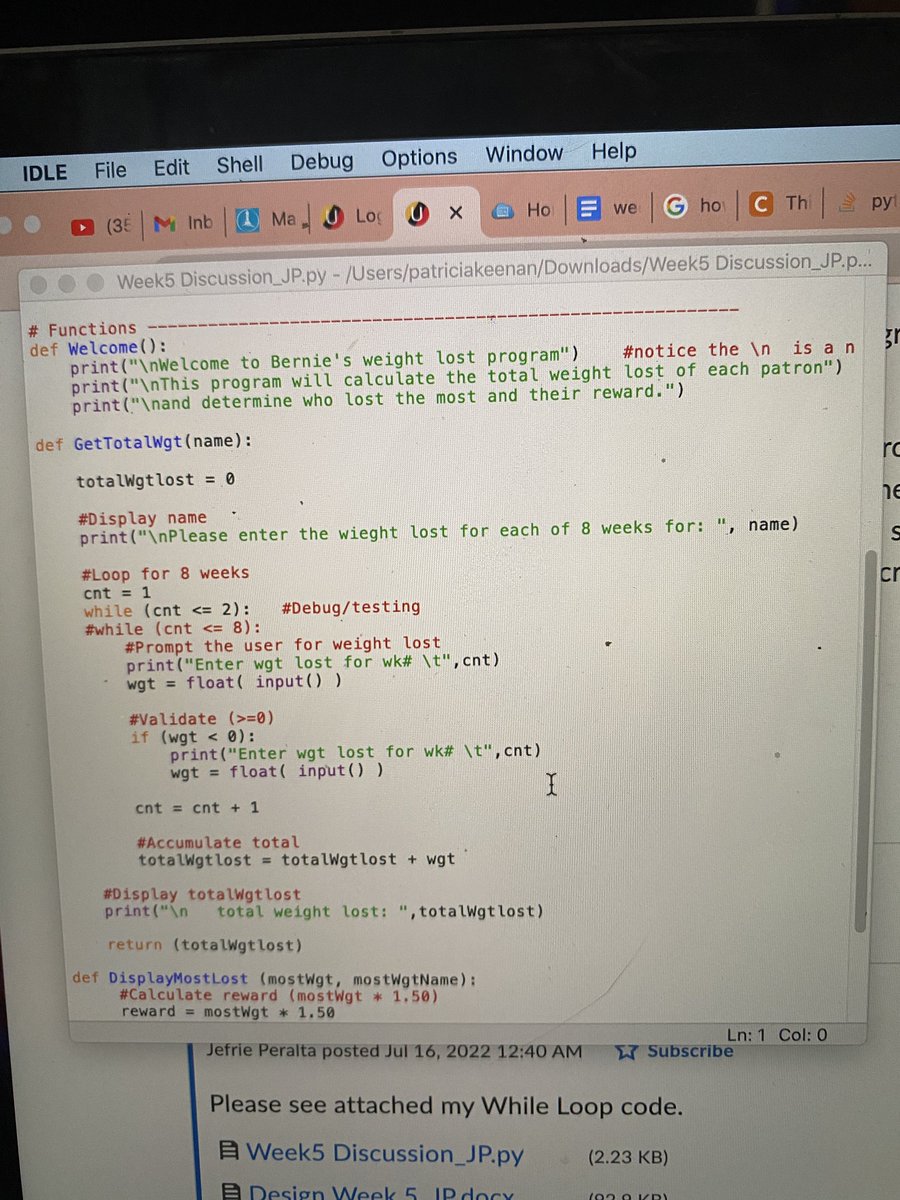Switch to the Chegg 'Th' tab

coord(779,204)
